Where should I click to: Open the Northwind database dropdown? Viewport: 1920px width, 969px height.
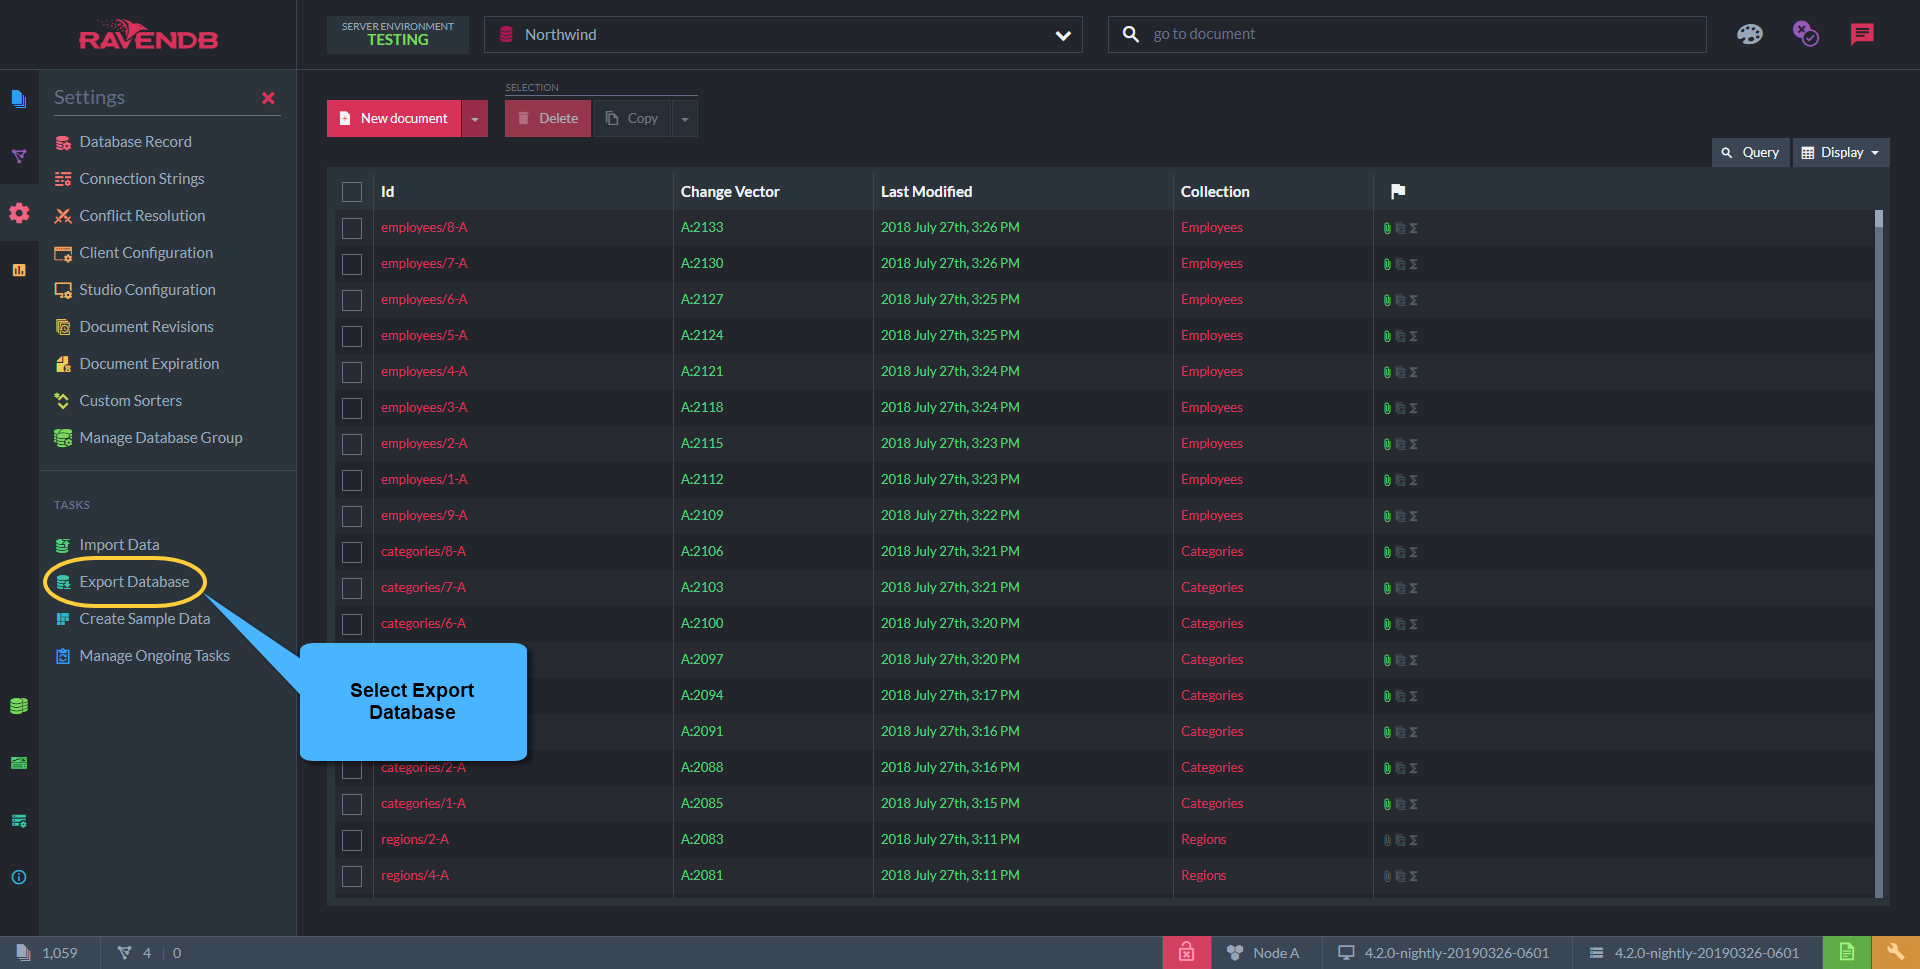[x=783, y=34]
